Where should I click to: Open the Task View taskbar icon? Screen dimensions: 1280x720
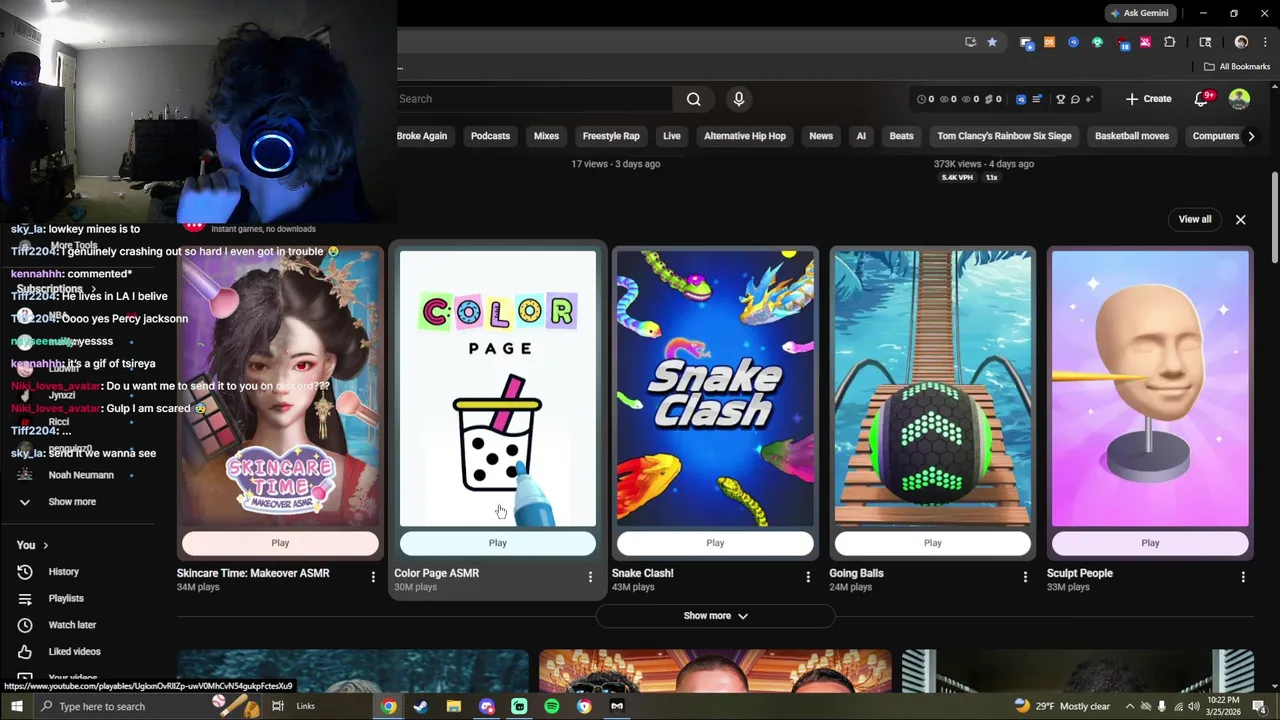pos(278,706)
